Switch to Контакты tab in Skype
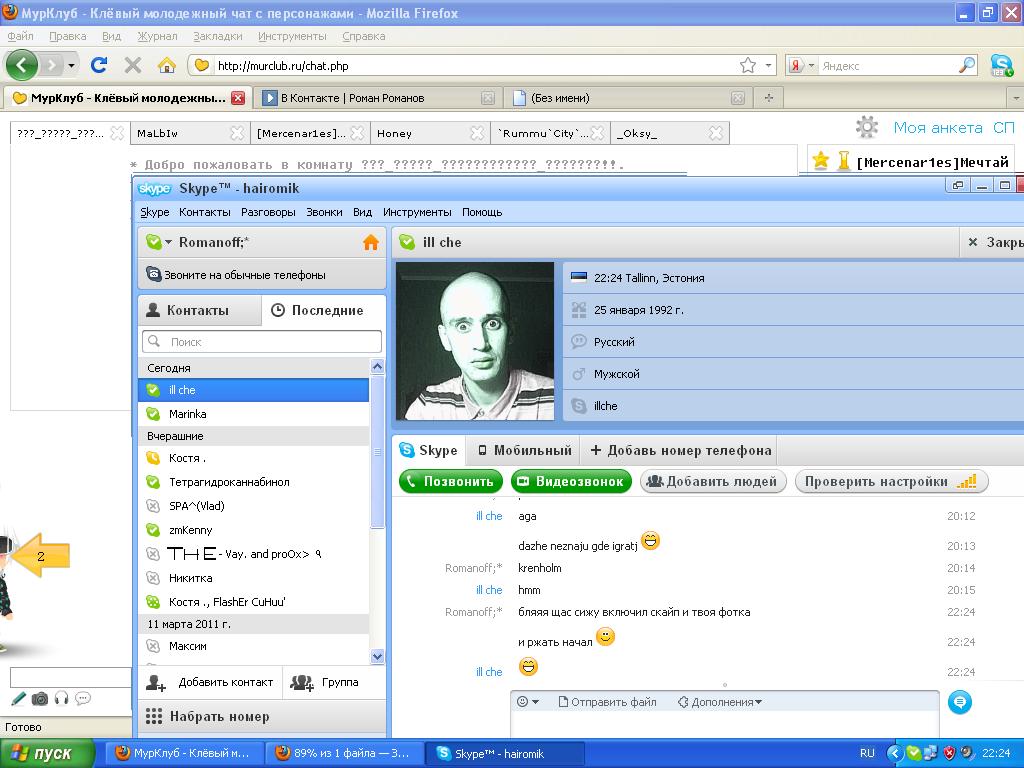1024x768 pixels. pyautogui.click(x=199, y=310)
